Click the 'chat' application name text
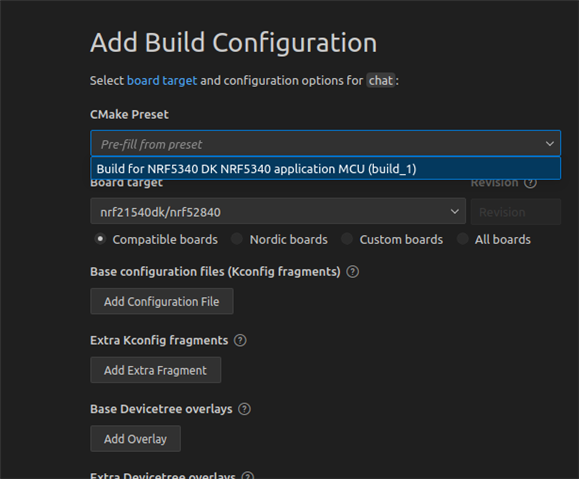This screenshot has width=579, height=479. [x=381, y=81]
